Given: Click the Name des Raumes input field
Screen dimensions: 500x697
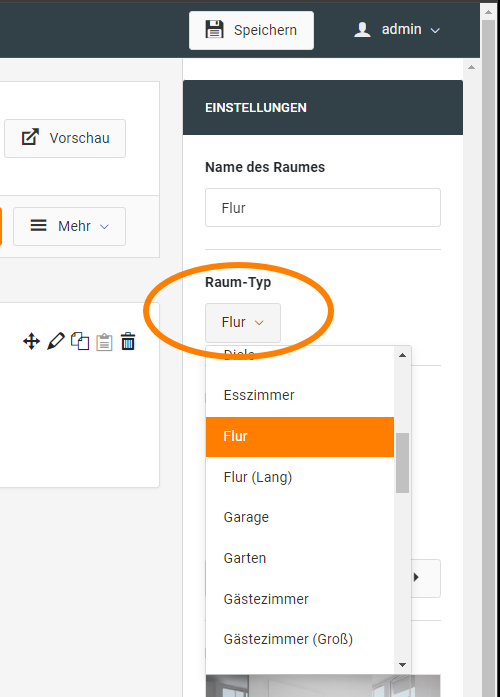Looking at the screenshot, I should point(323,208).
